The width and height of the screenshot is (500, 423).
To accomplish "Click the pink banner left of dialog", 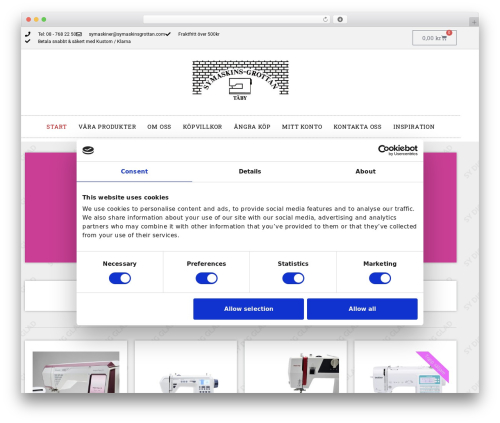I will click(51, 207).
